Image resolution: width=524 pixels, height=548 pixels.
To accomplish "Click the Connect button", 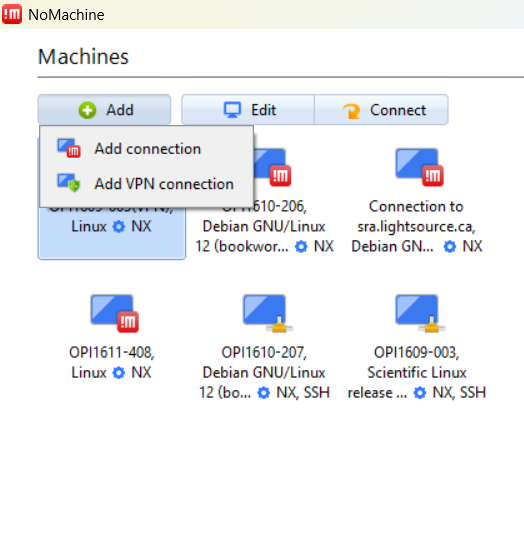I will [381, 110].
